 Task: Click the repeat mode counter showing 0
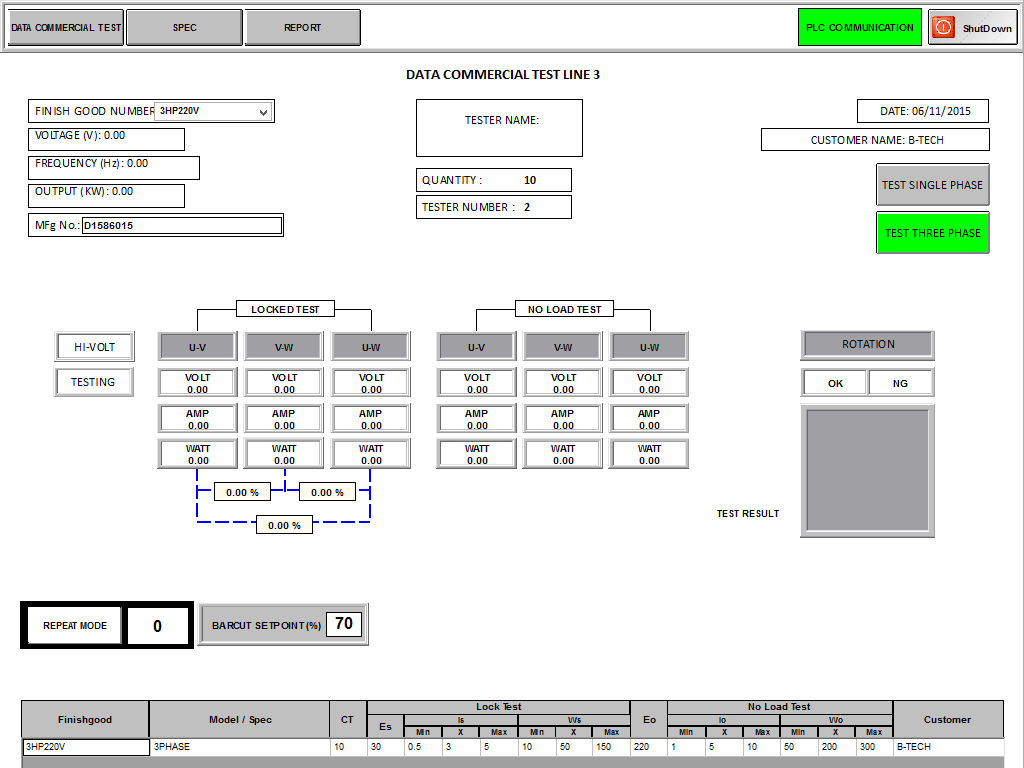[x=157, y=626]
